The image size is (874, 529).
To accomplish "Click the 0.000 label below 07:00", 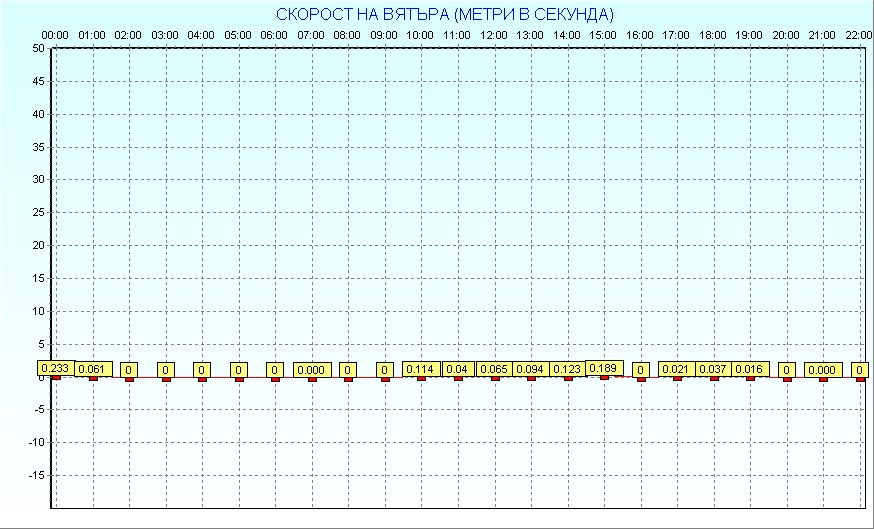I will pos(312,370).
